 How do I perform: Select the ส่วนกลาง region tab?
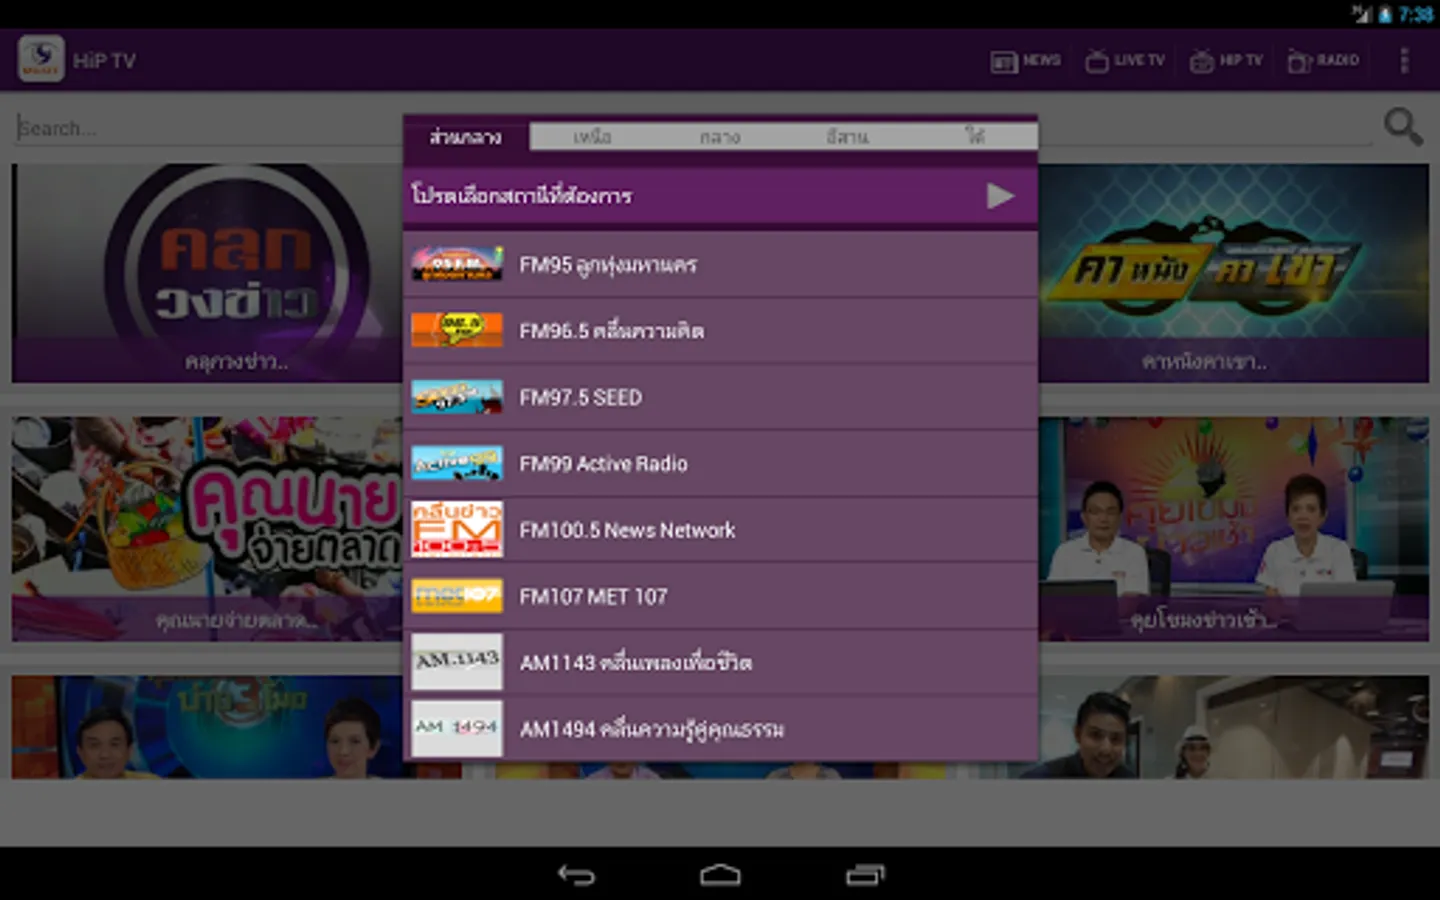click(x=466, y=136)
